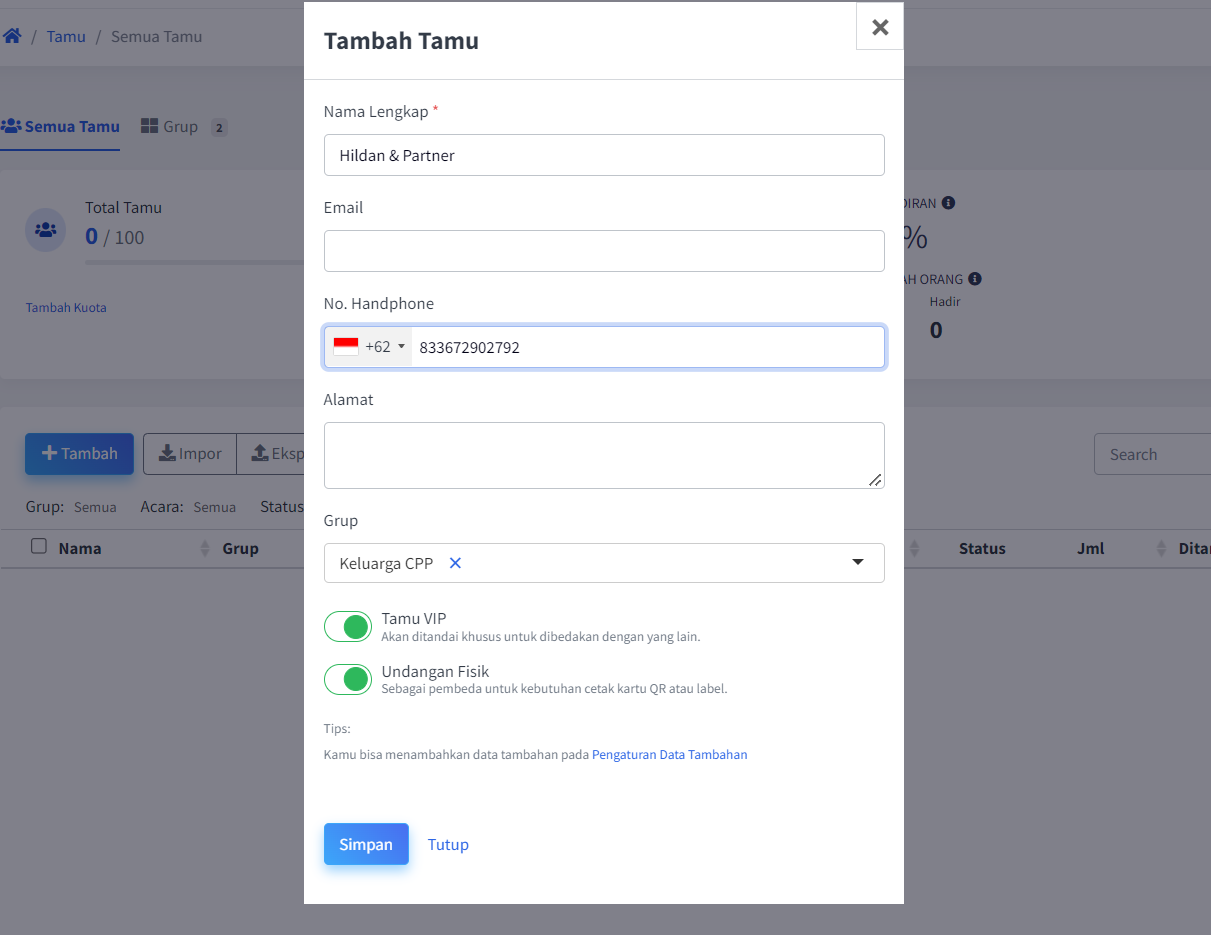Save guest with the Simpan button
1211x935 pixels.
point(366,844)
